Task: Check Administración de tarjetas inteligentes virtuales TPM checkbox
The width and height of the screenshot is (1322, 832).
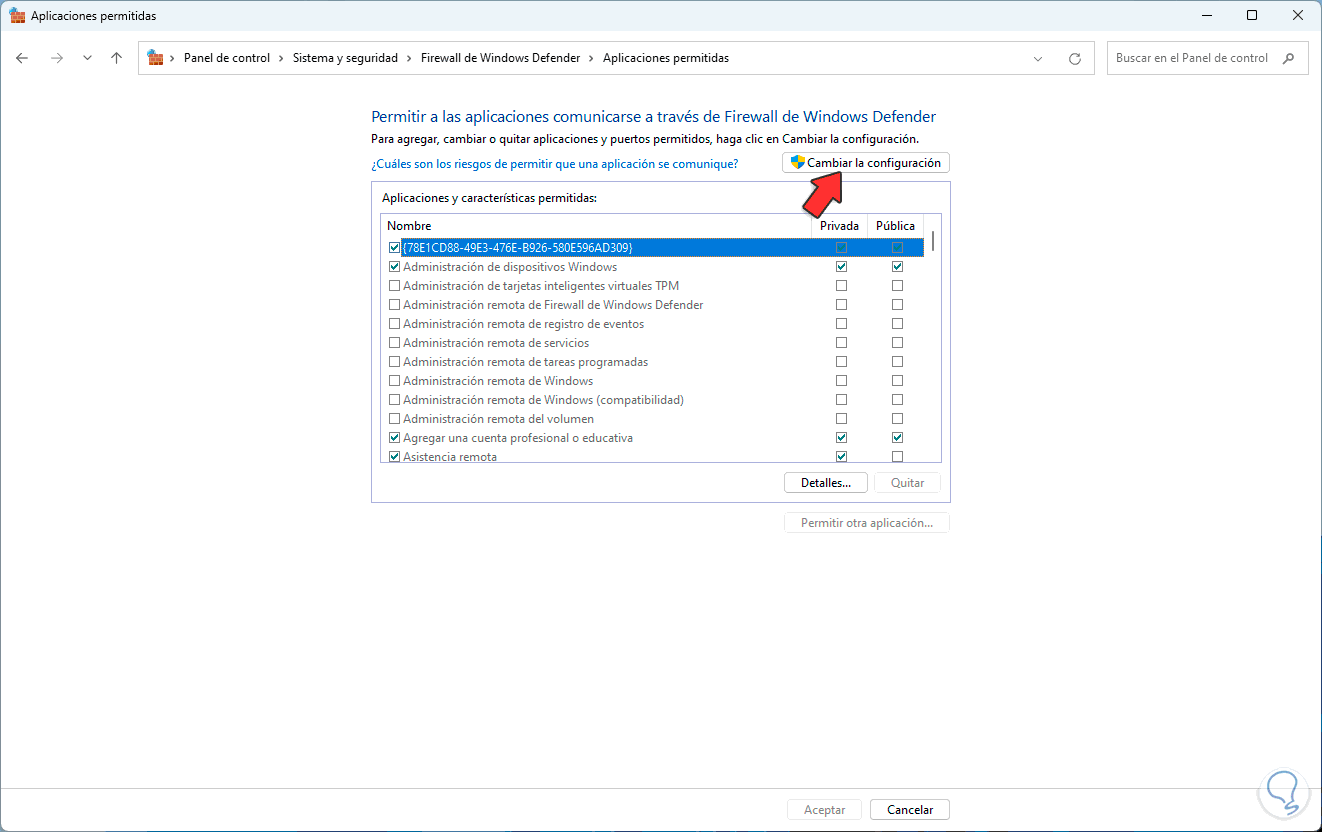Action: tap(394, 286)
